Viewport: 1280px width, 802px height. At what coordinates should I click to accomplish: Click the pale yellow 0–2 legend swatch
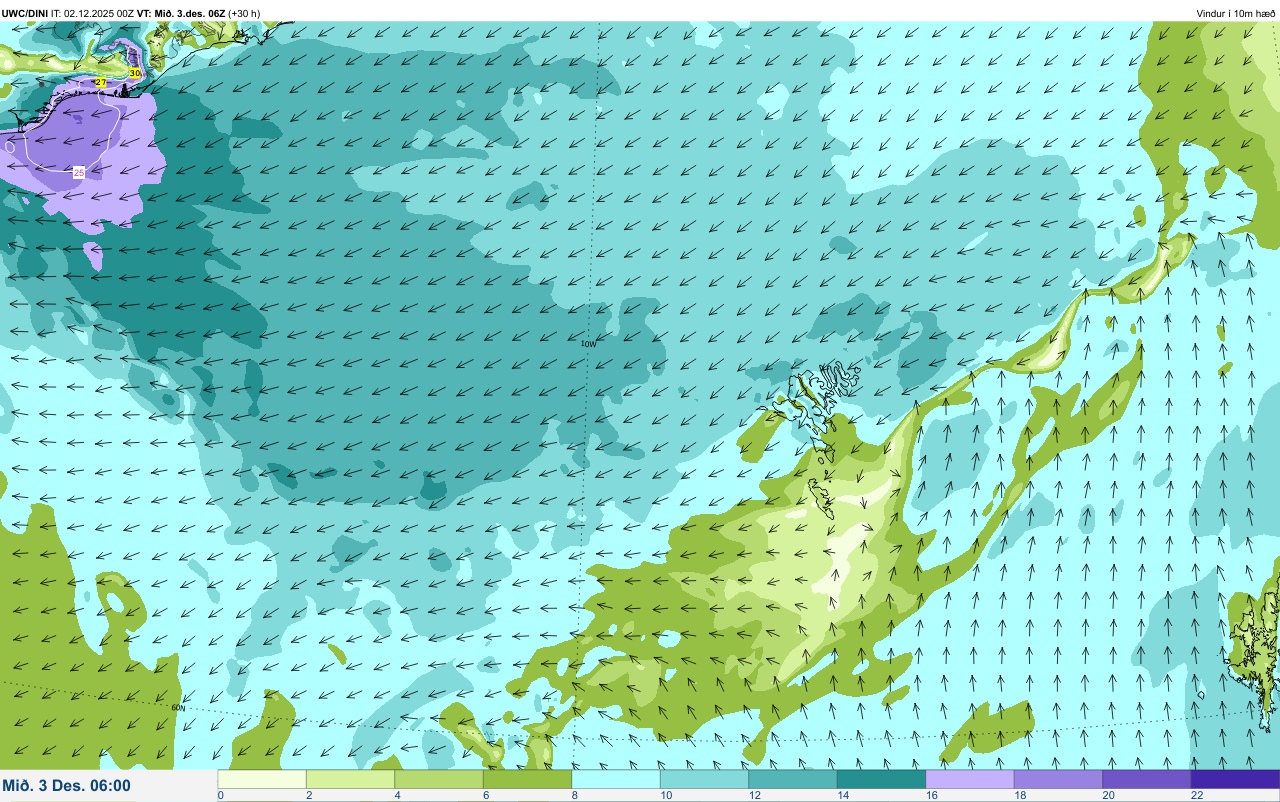[x=262, y=779]
